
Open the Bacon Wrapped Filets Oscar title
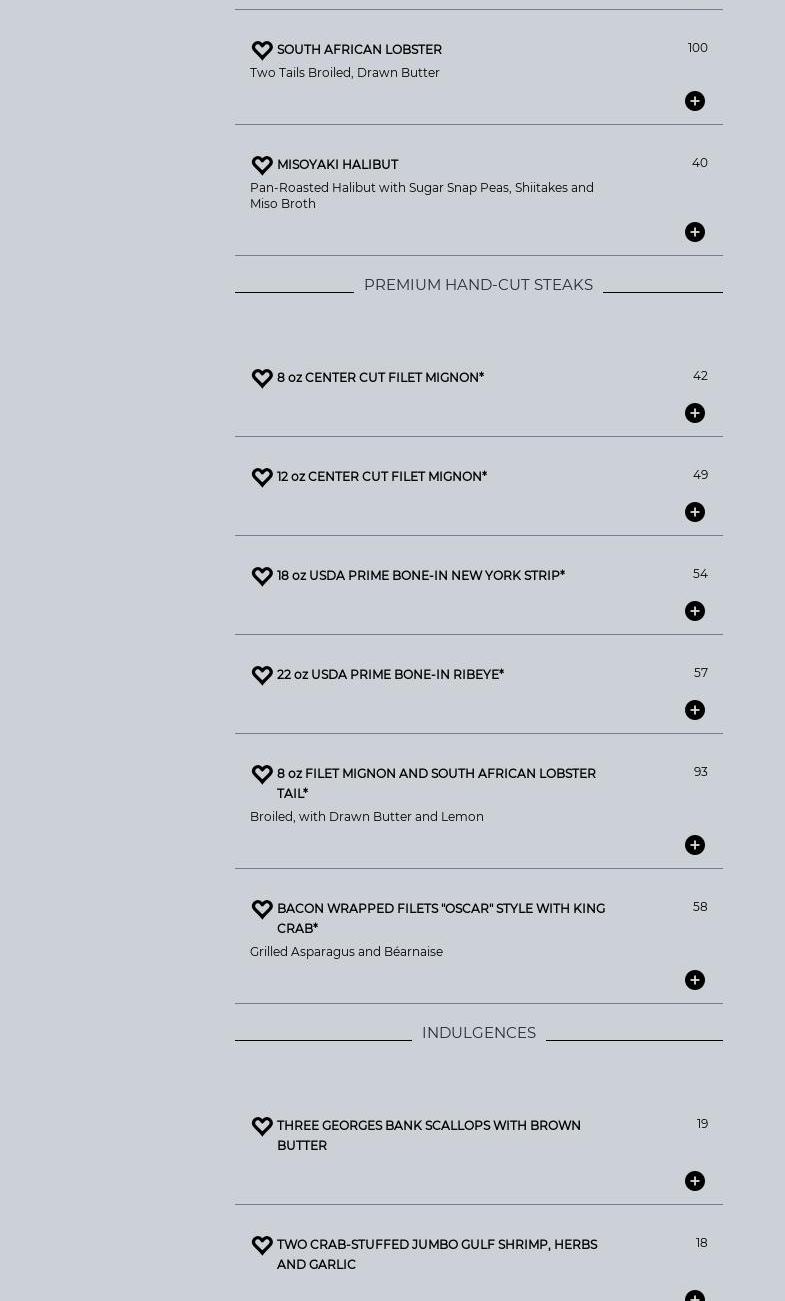pos(440,918)
